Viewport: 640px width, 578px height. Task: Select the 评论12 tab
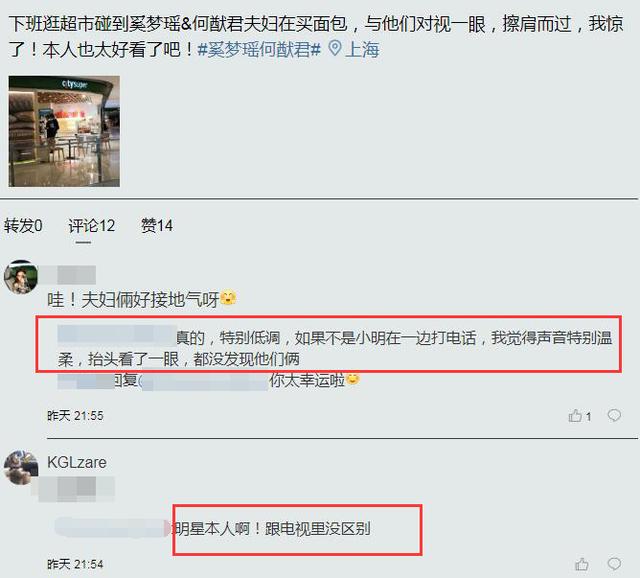click(91, 226)
